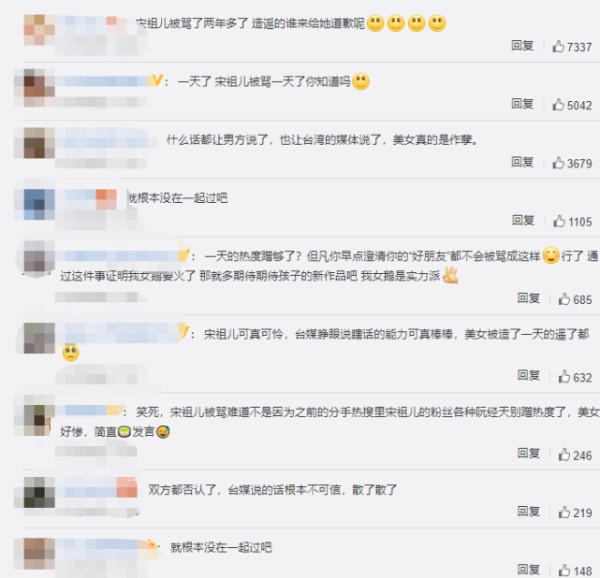Open the first commenter's avatar

[x=39, y=30]
